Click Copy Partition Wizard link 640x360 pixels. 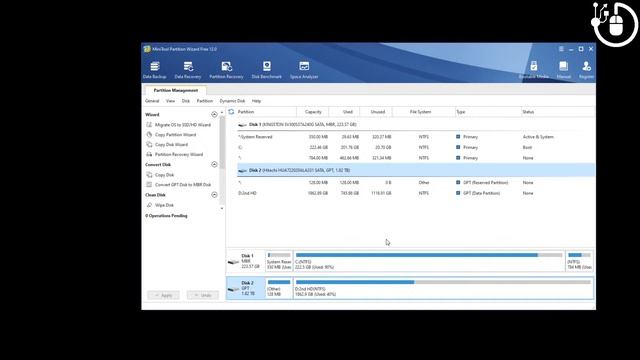click(176, 134)
